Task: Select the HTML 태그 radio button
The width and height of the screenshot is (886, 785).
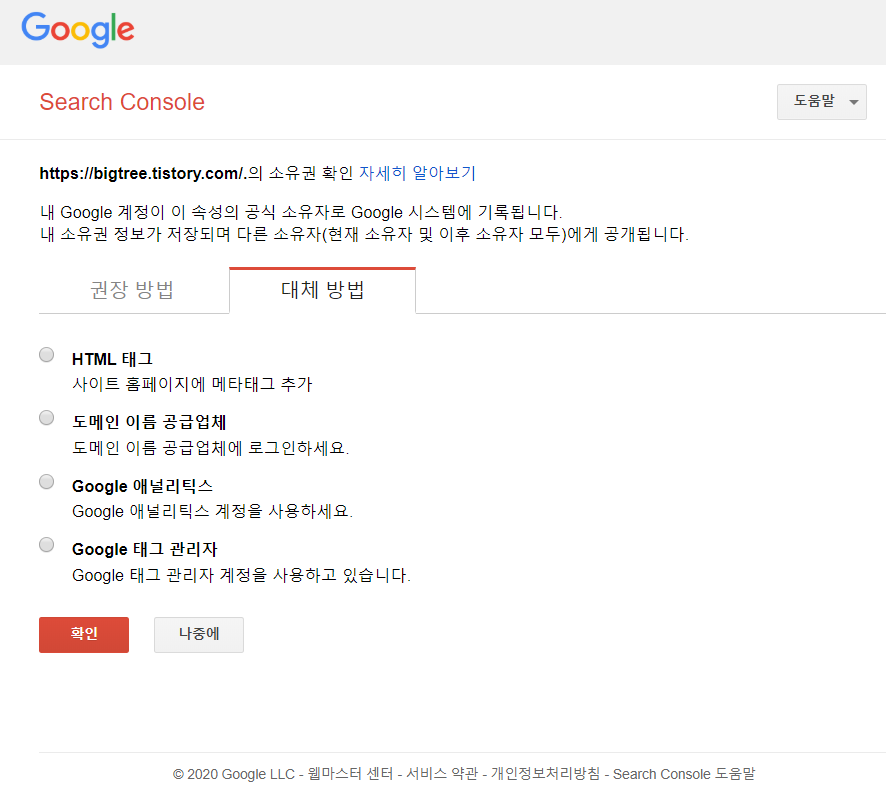Action: [x=46, y=355]
